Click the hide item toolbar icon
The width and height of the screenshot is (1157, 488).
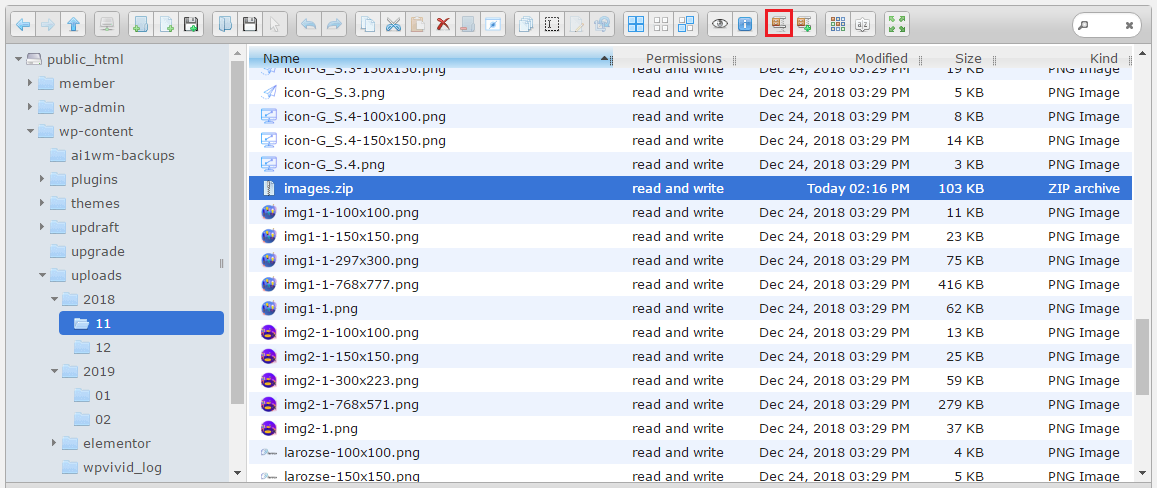tap(492, 24)
